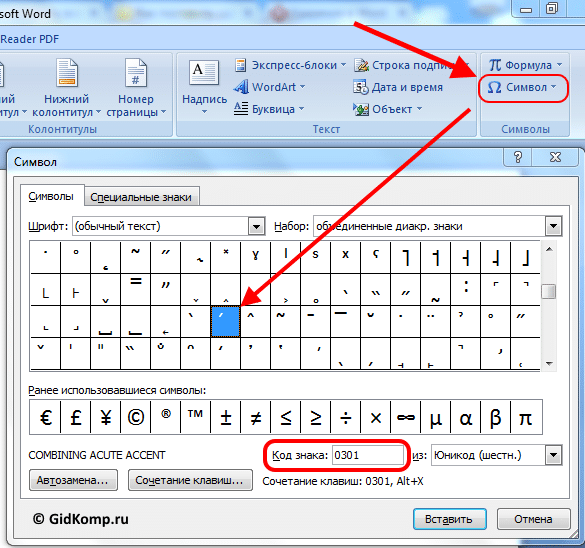Click the Код знака input field

[x=367, y=455]
